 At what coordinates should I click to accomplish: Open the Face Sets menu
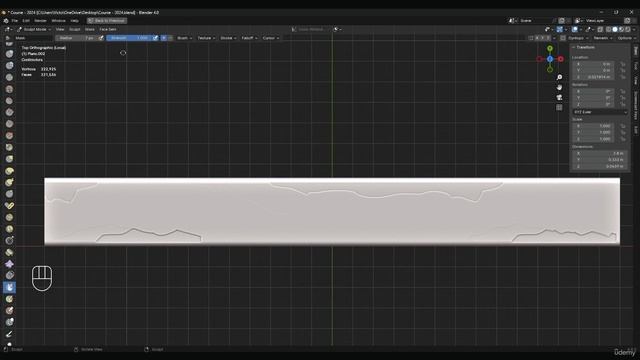coord(108,29)
